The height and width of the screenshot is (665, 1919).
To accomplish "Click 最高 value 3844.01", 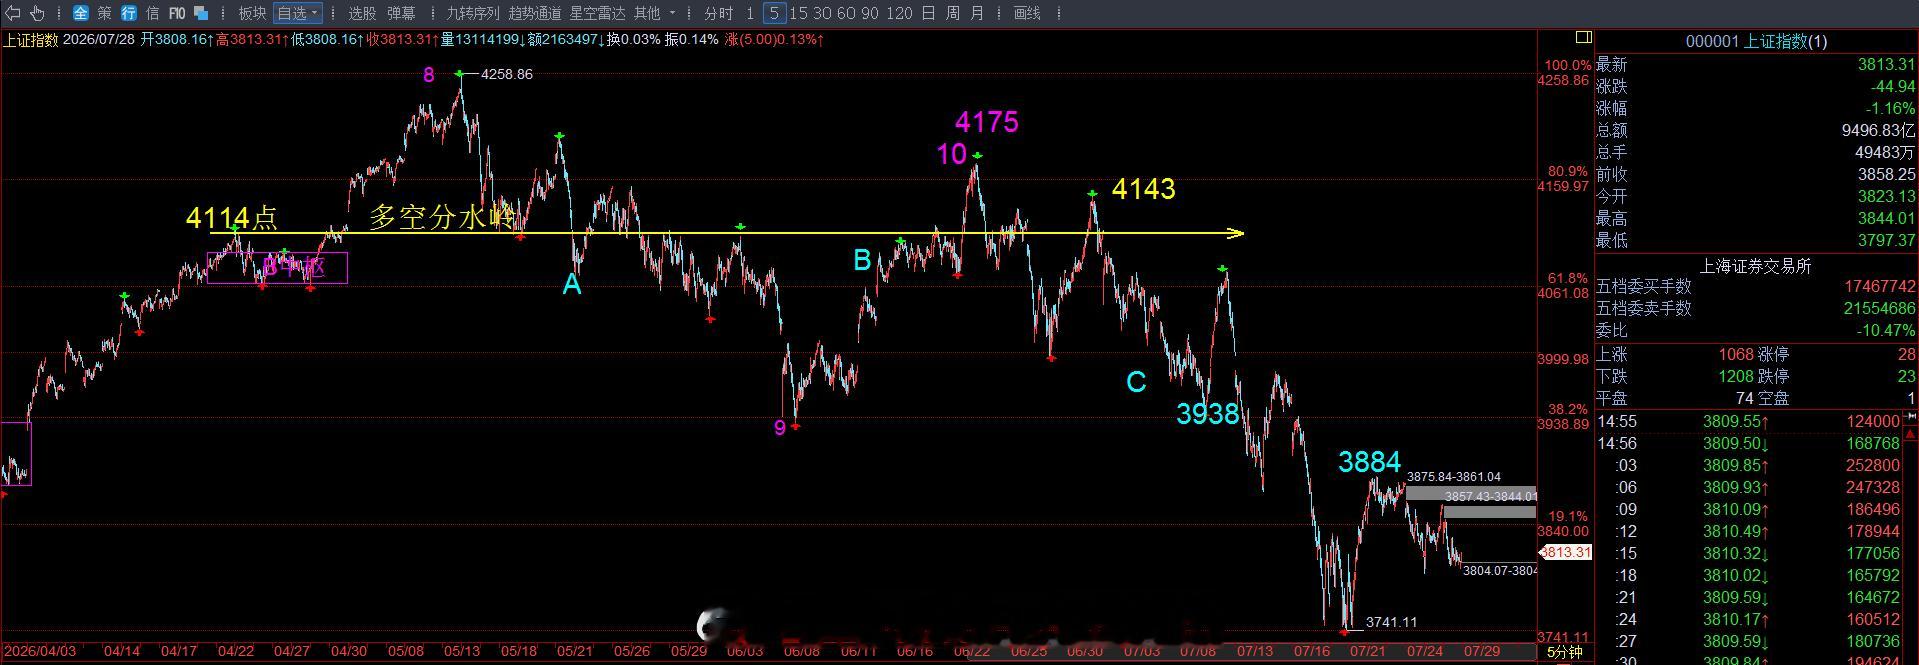I will [x=1886, y=218].
